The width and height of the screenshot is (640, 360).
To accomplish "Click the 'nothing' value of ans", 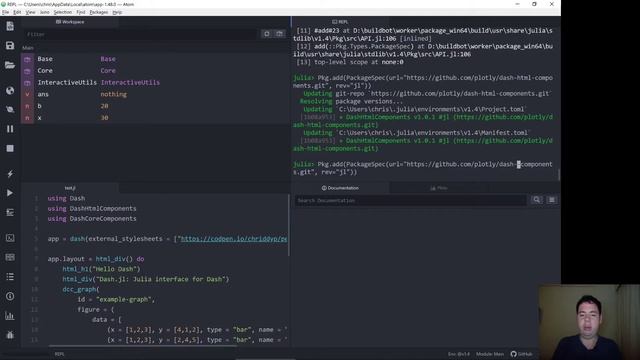I will click(113, 94).
